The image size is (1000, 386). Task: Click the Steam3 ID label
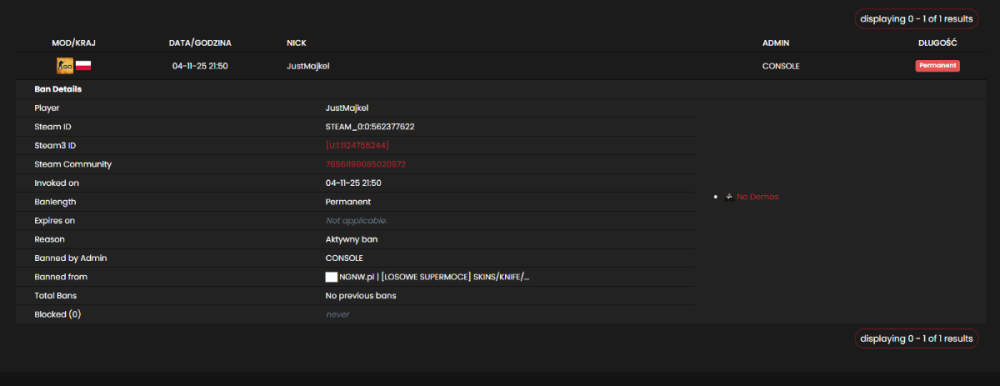coord(55,145)
